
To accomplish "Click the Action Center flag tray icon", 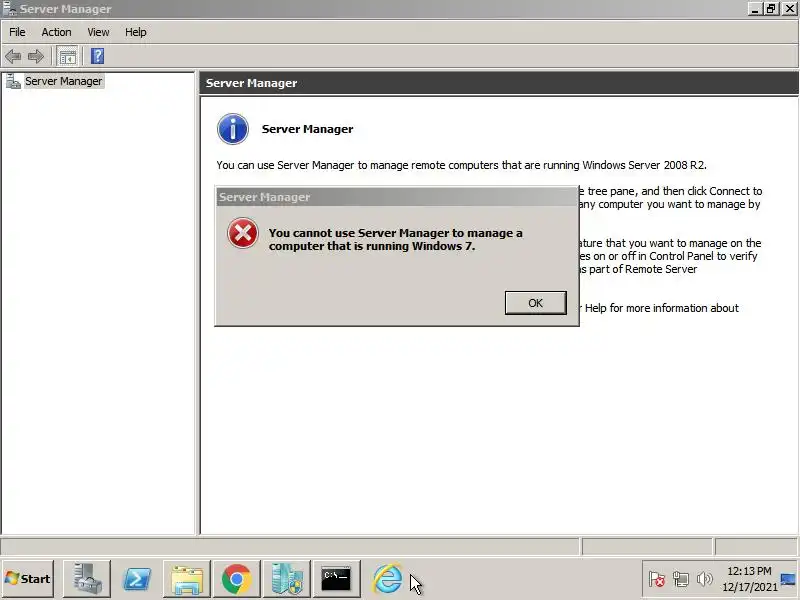I will click(x=657, y=579).
